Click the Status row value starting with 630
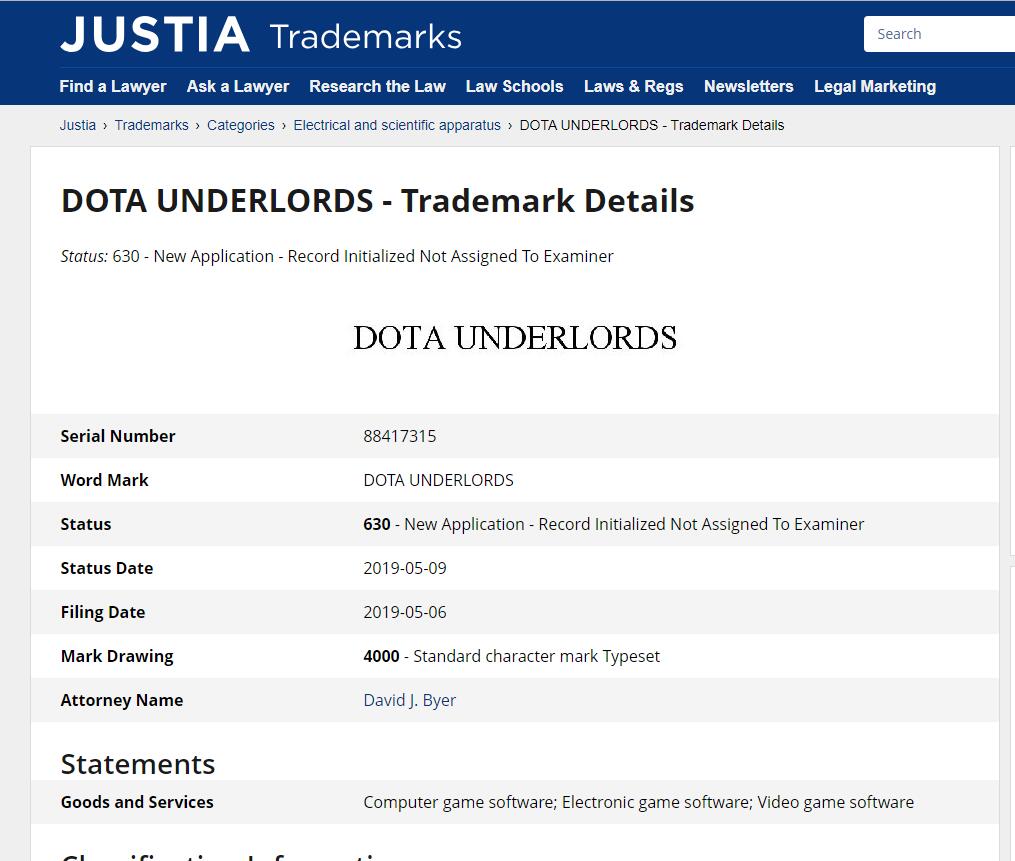 (614, 524)
